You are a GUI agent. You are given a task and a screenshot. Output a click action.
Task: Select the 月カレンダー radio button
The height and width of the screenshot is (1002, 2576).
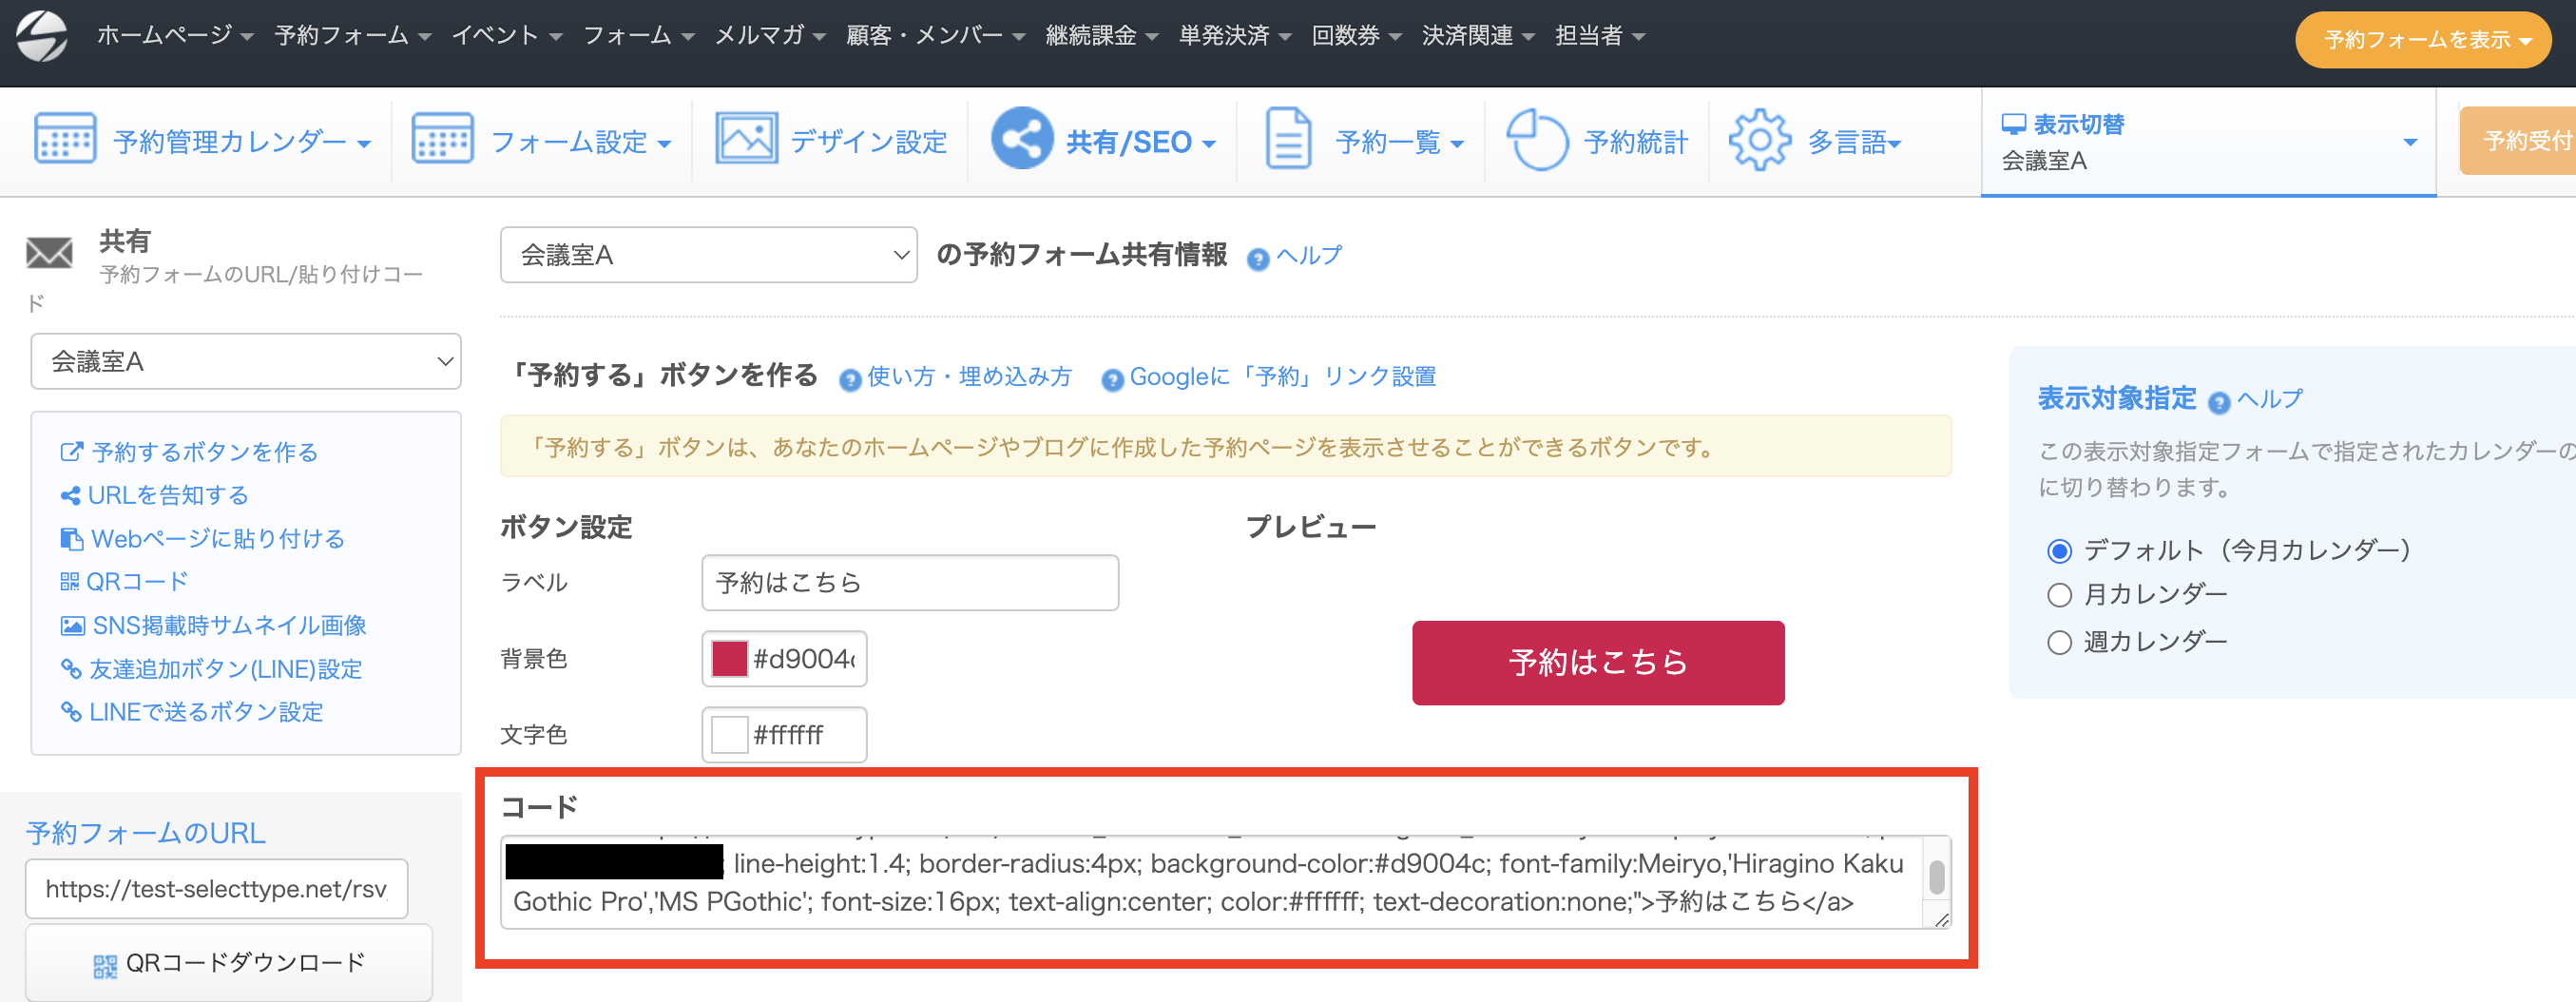pos(2059,595)
